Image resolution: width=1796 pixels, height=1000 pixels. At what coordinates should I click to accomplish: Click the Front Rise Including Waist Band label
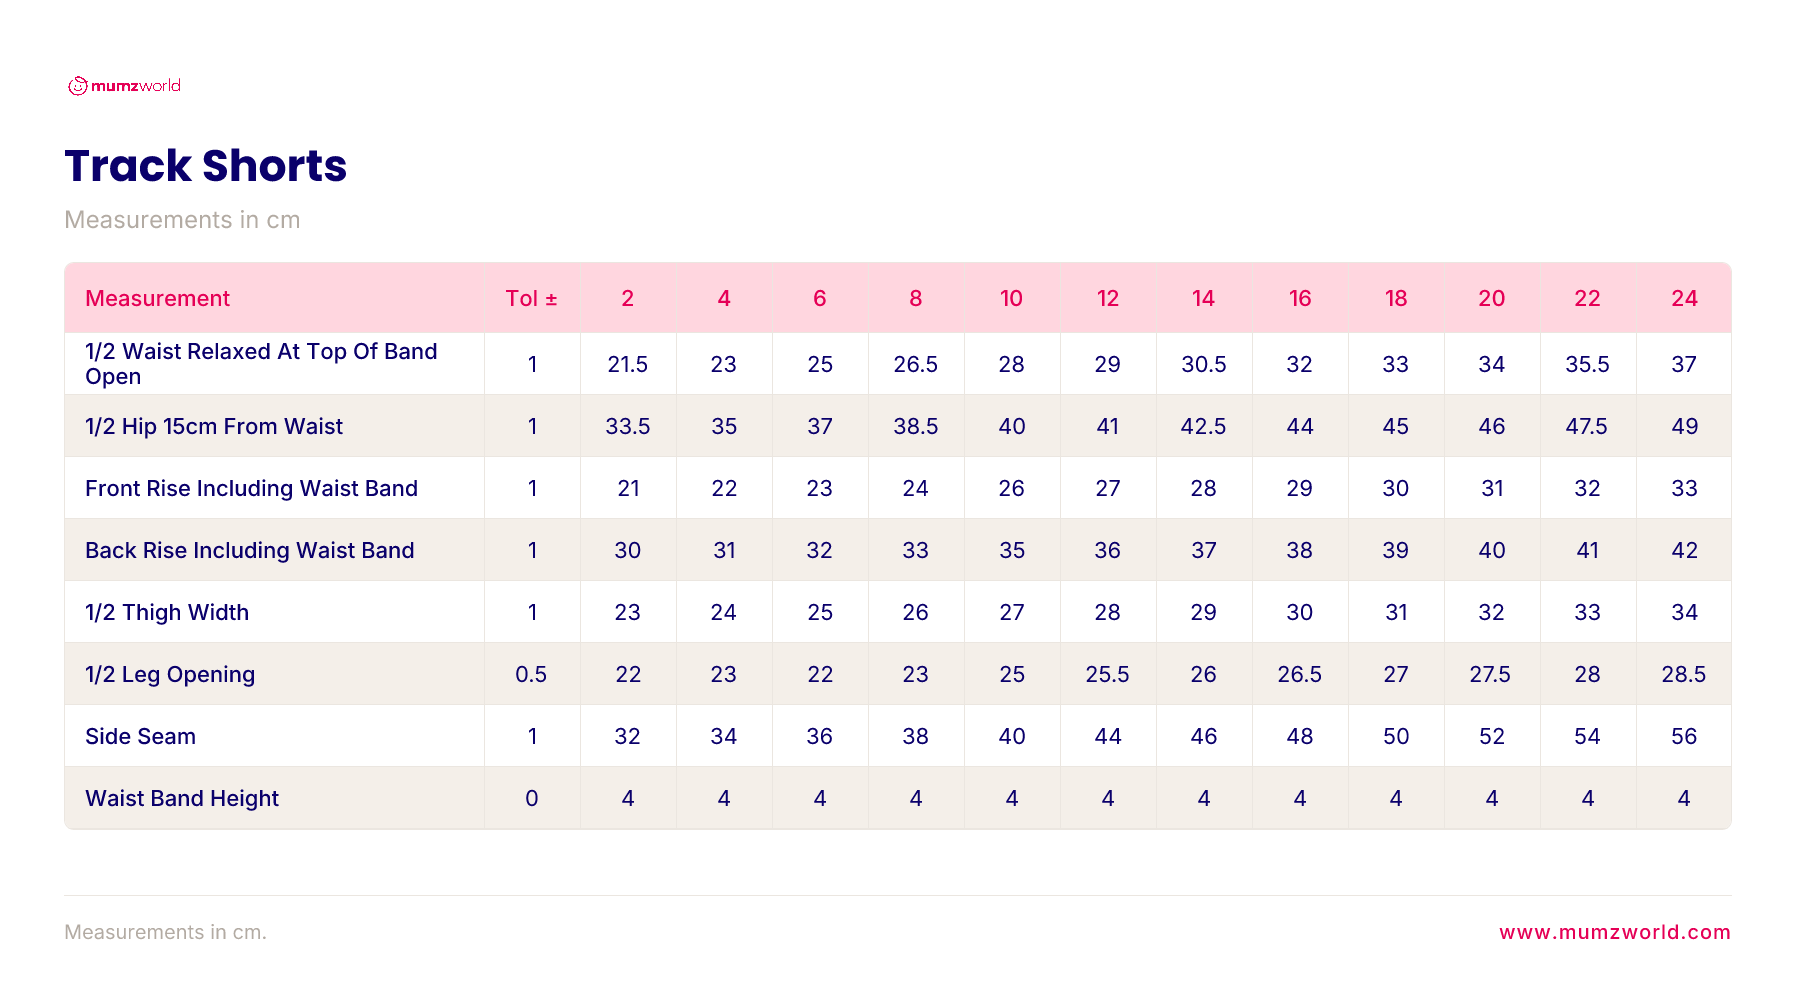[252, 488]
